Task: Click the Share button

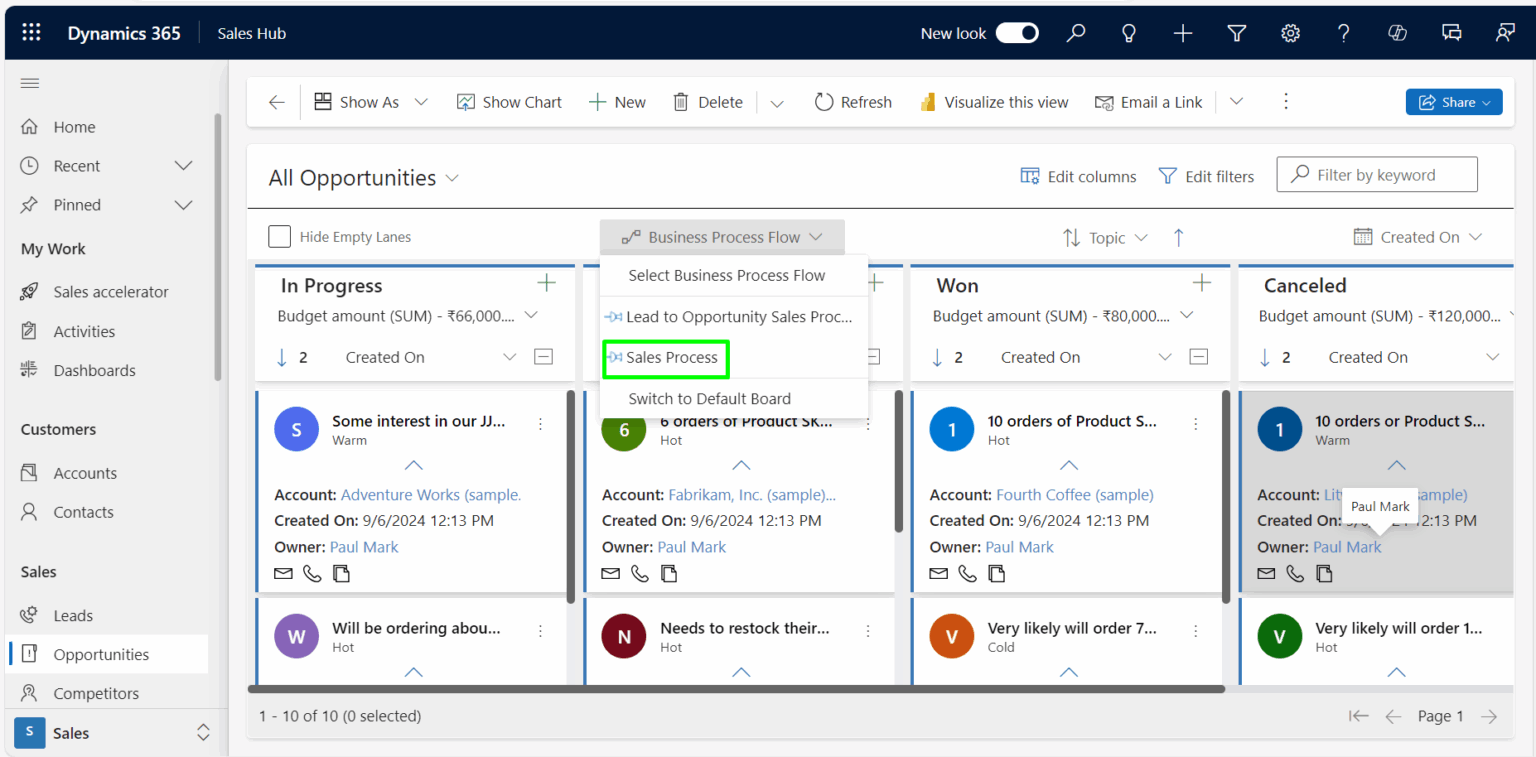Action: pos(1454,102)
